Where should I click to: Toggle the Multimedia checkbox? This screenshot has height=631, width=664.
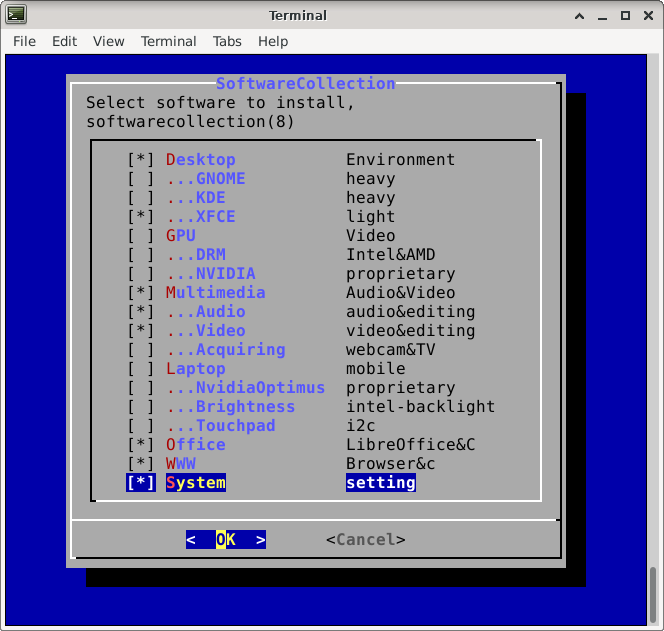(141, 293)
